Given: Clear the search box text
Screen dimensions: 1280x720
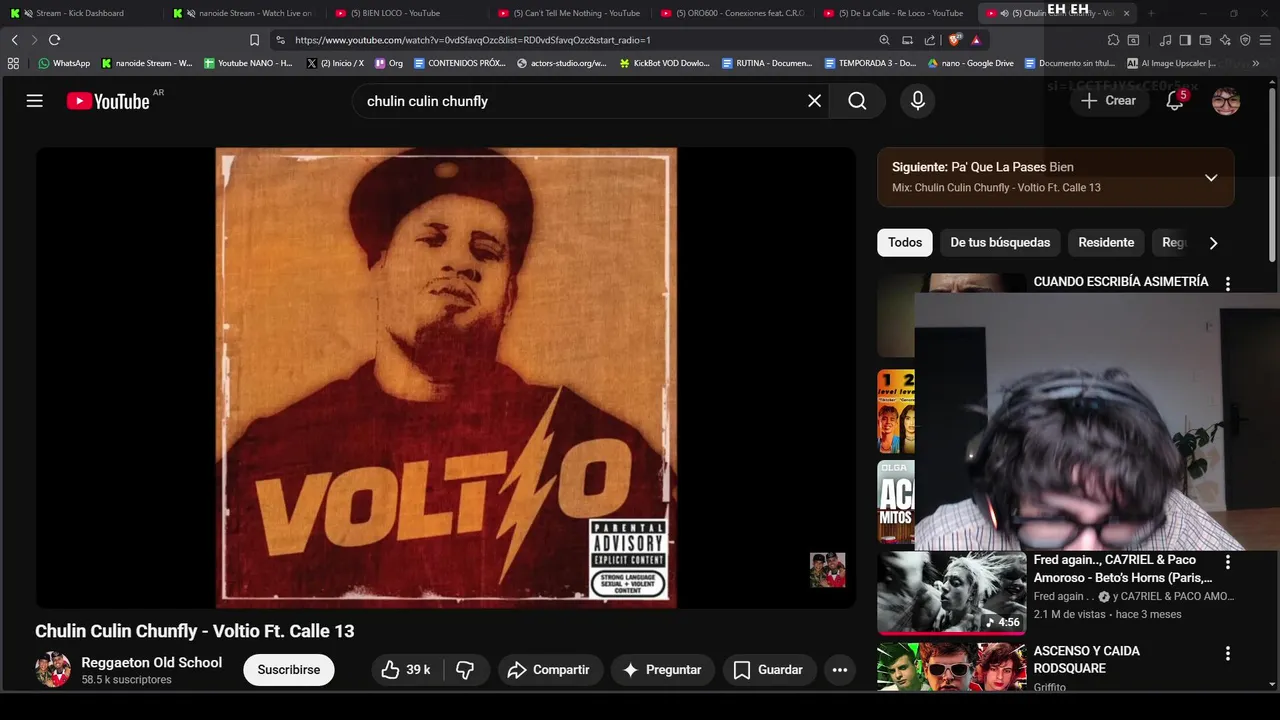Looking at the screenshot, I should click(x=815, y=101).
